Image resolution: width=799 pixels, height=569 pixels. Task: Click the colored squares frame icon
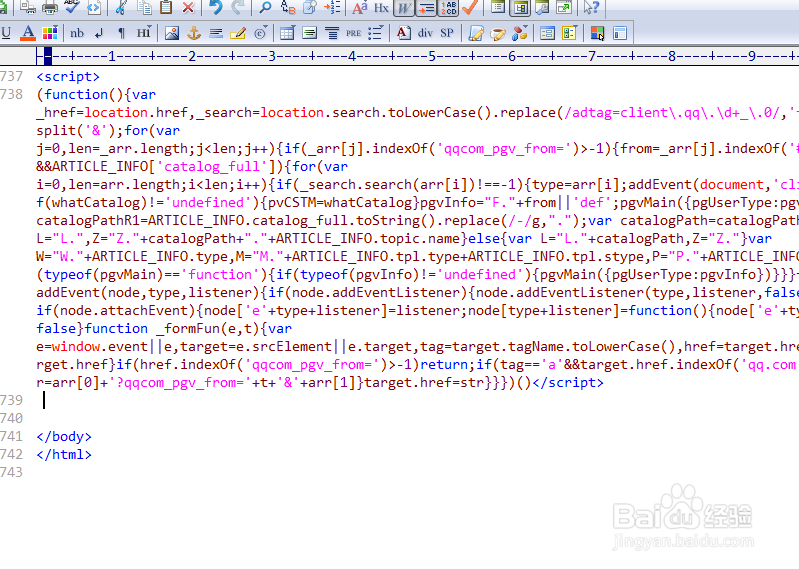(x=597, y=33)
